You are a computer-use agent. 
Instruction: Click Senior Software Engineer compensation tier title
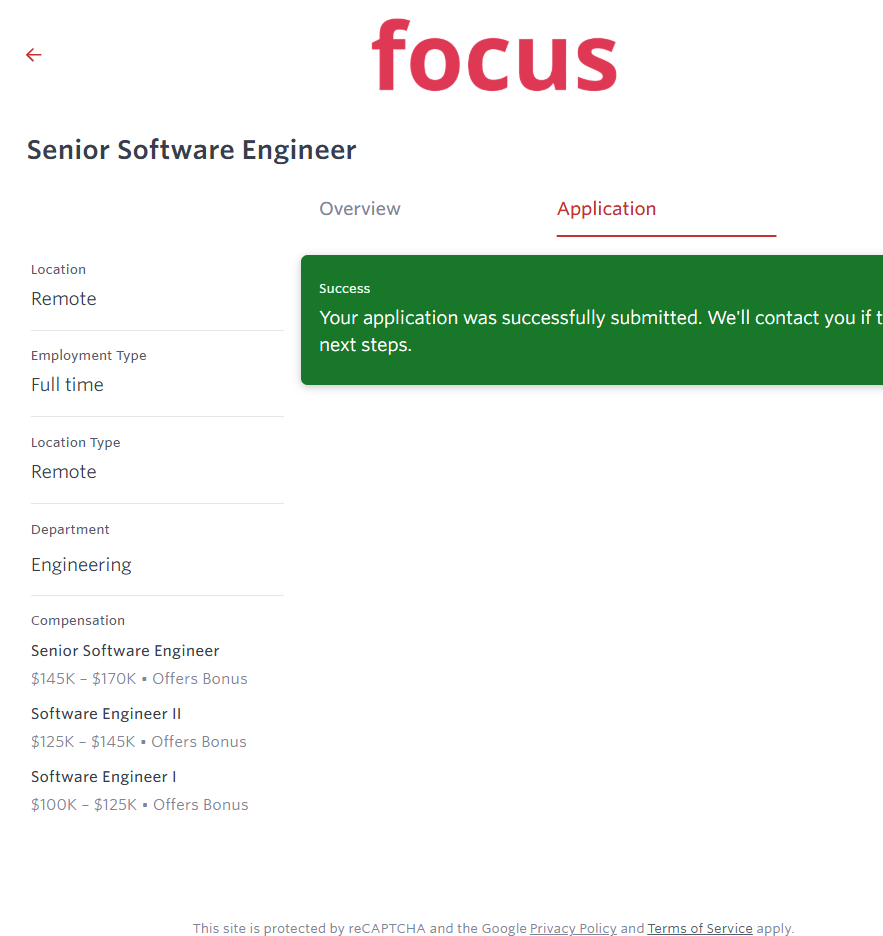click(x=125, y=651)
